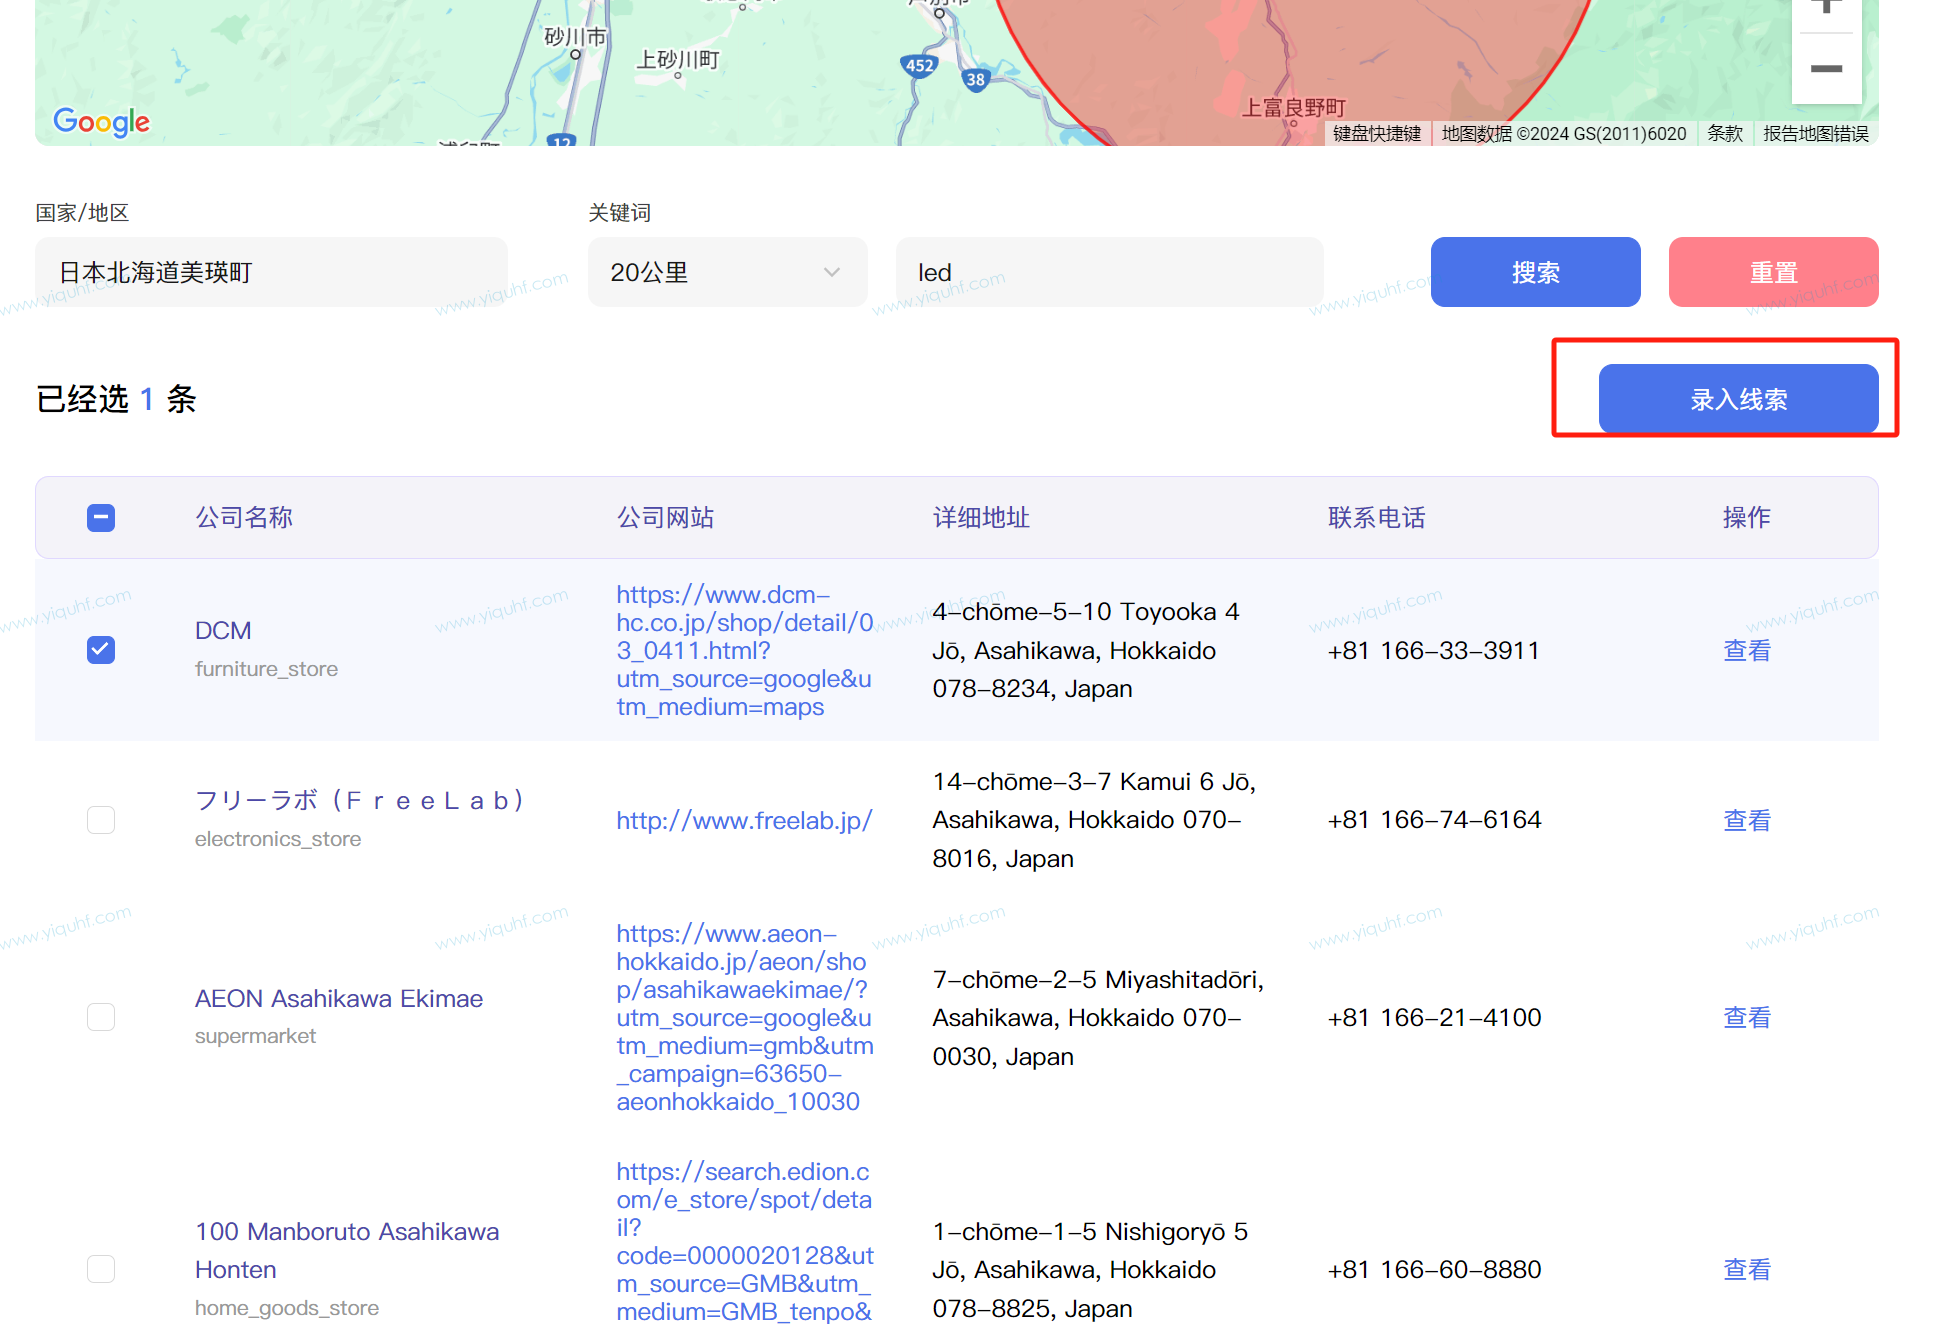
Task: Click route 452 marker on the map
Action: click(919, 66)
